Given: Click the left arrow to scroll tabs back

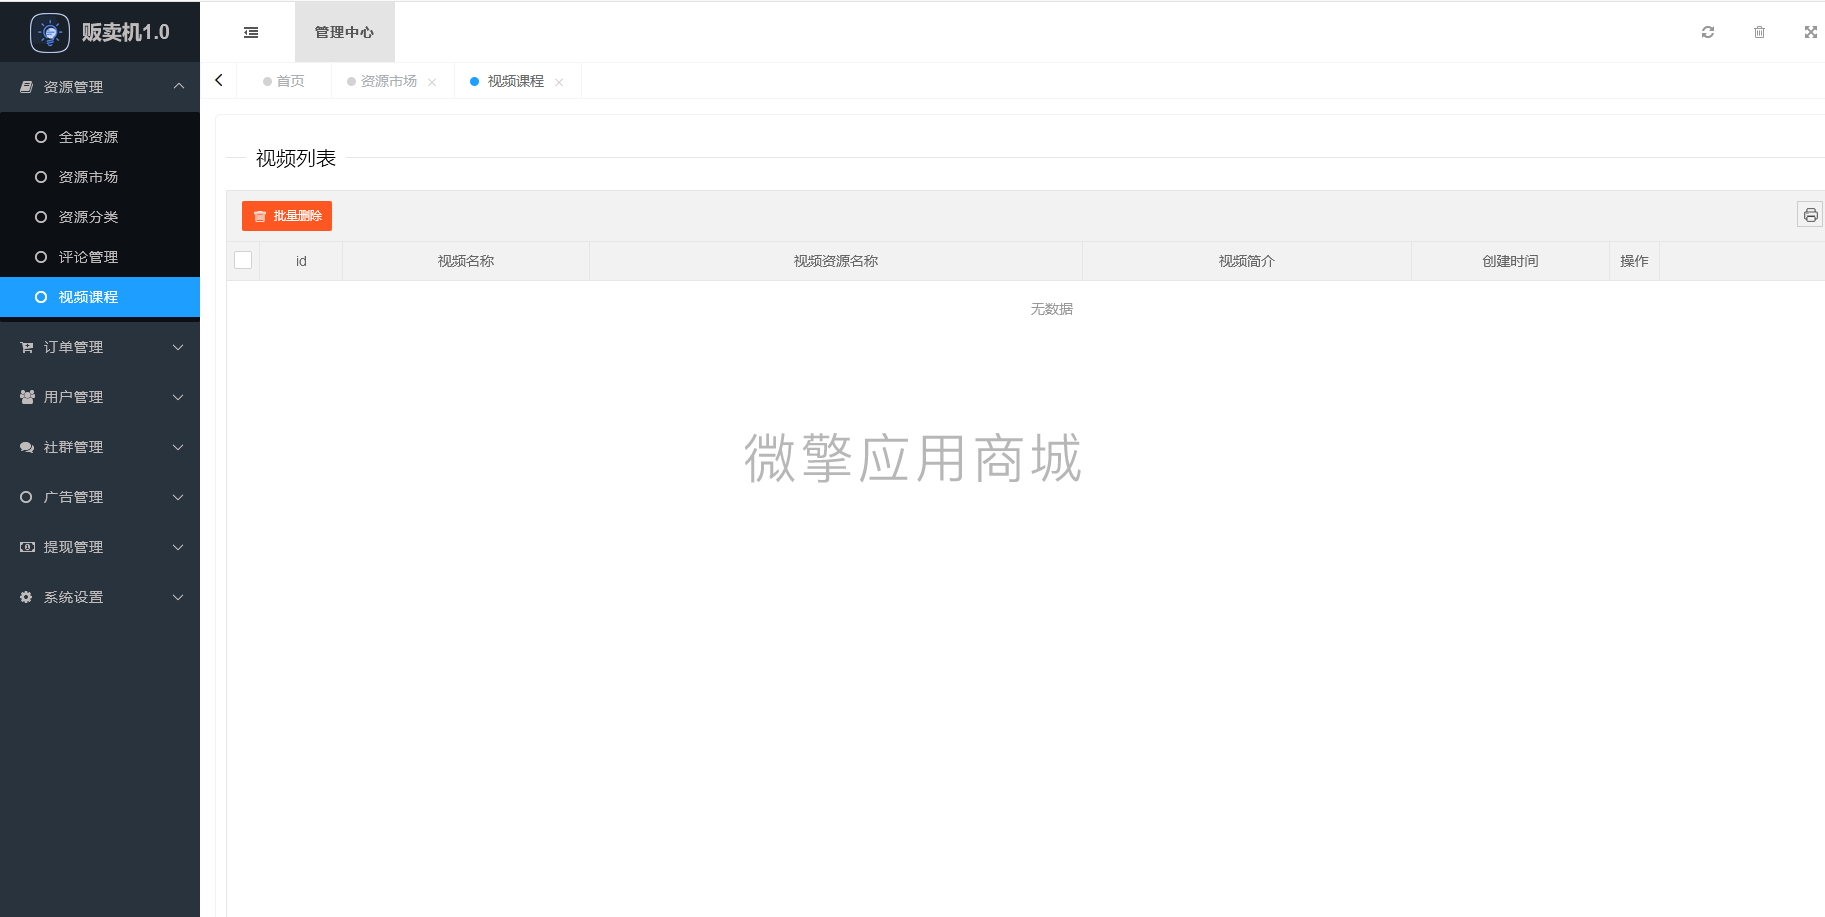Looking at the screenshot, I should point(219,80).
